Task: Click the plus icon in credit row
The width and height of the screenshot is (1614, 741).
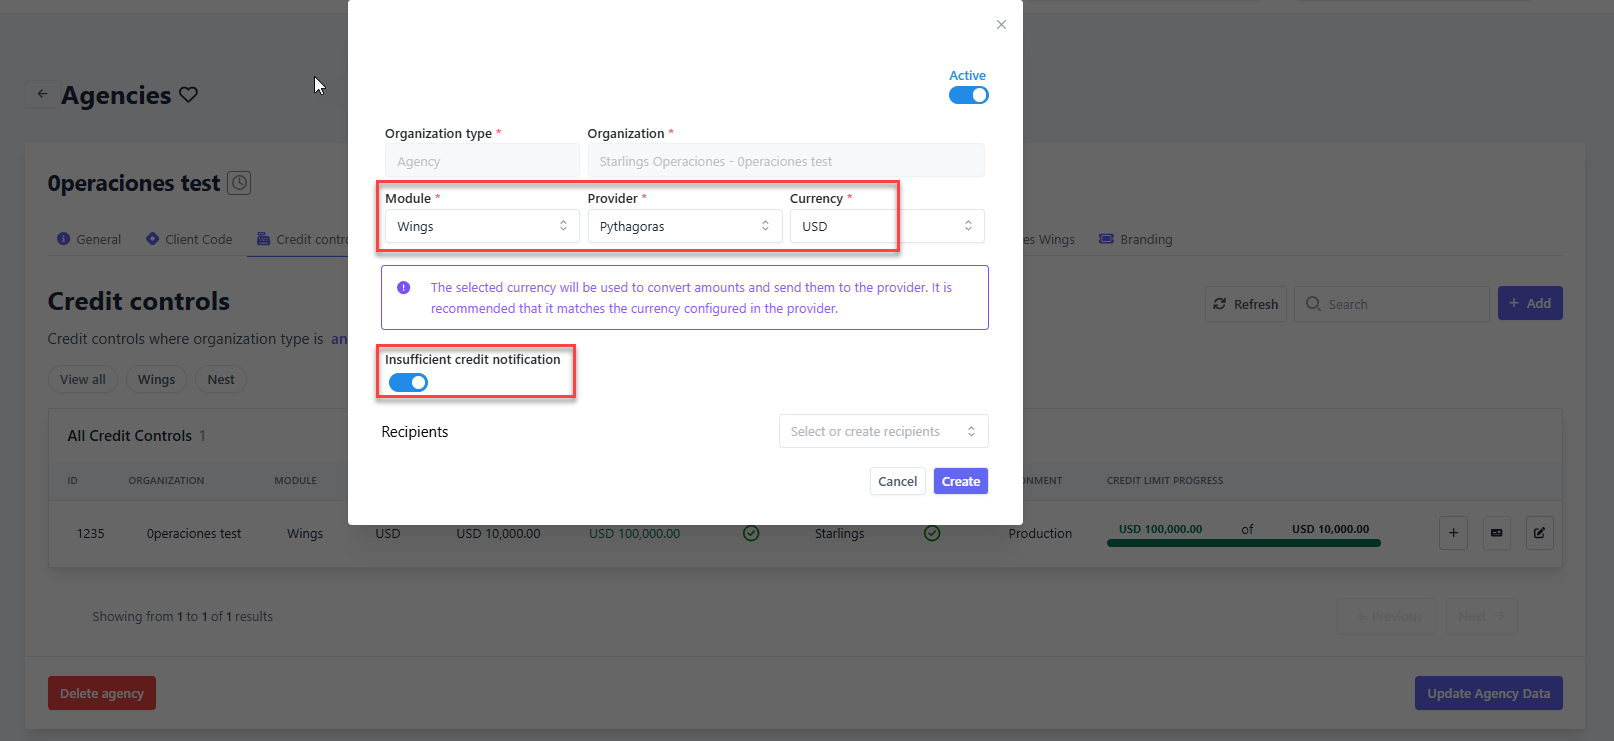Action: 1453,533
